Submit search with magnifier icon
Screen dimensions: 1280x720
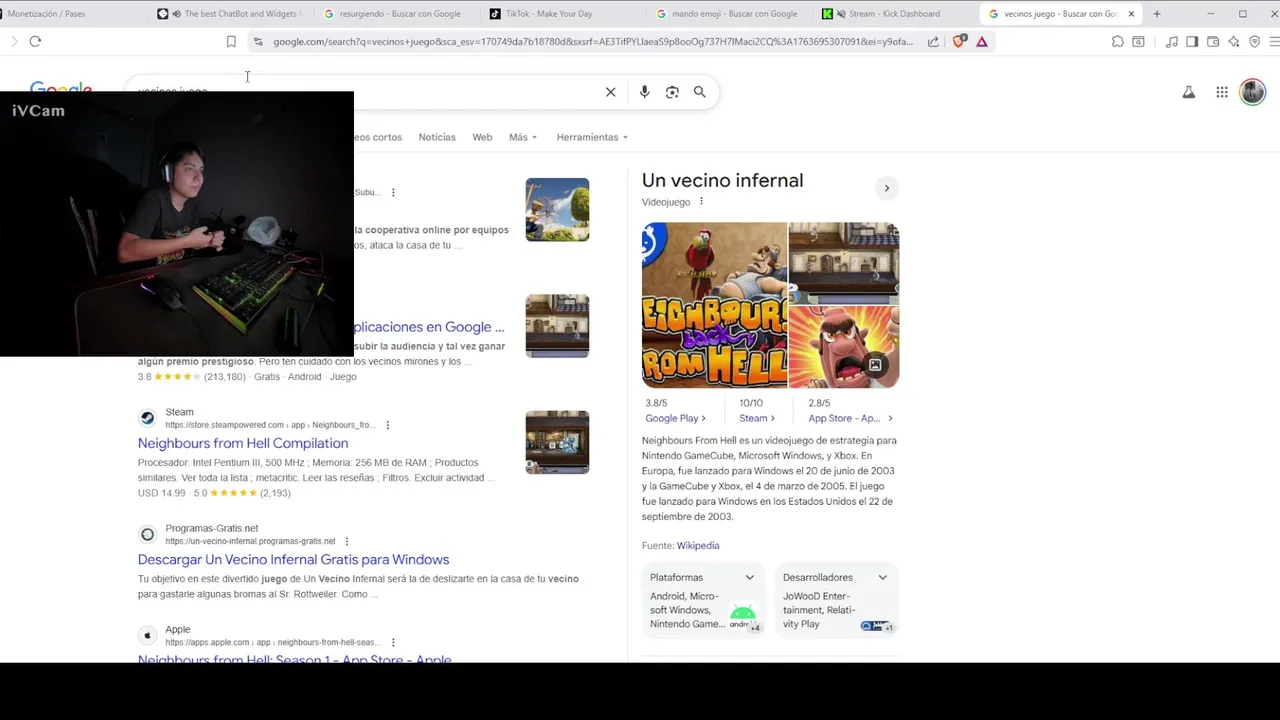(x=700, y=92)
